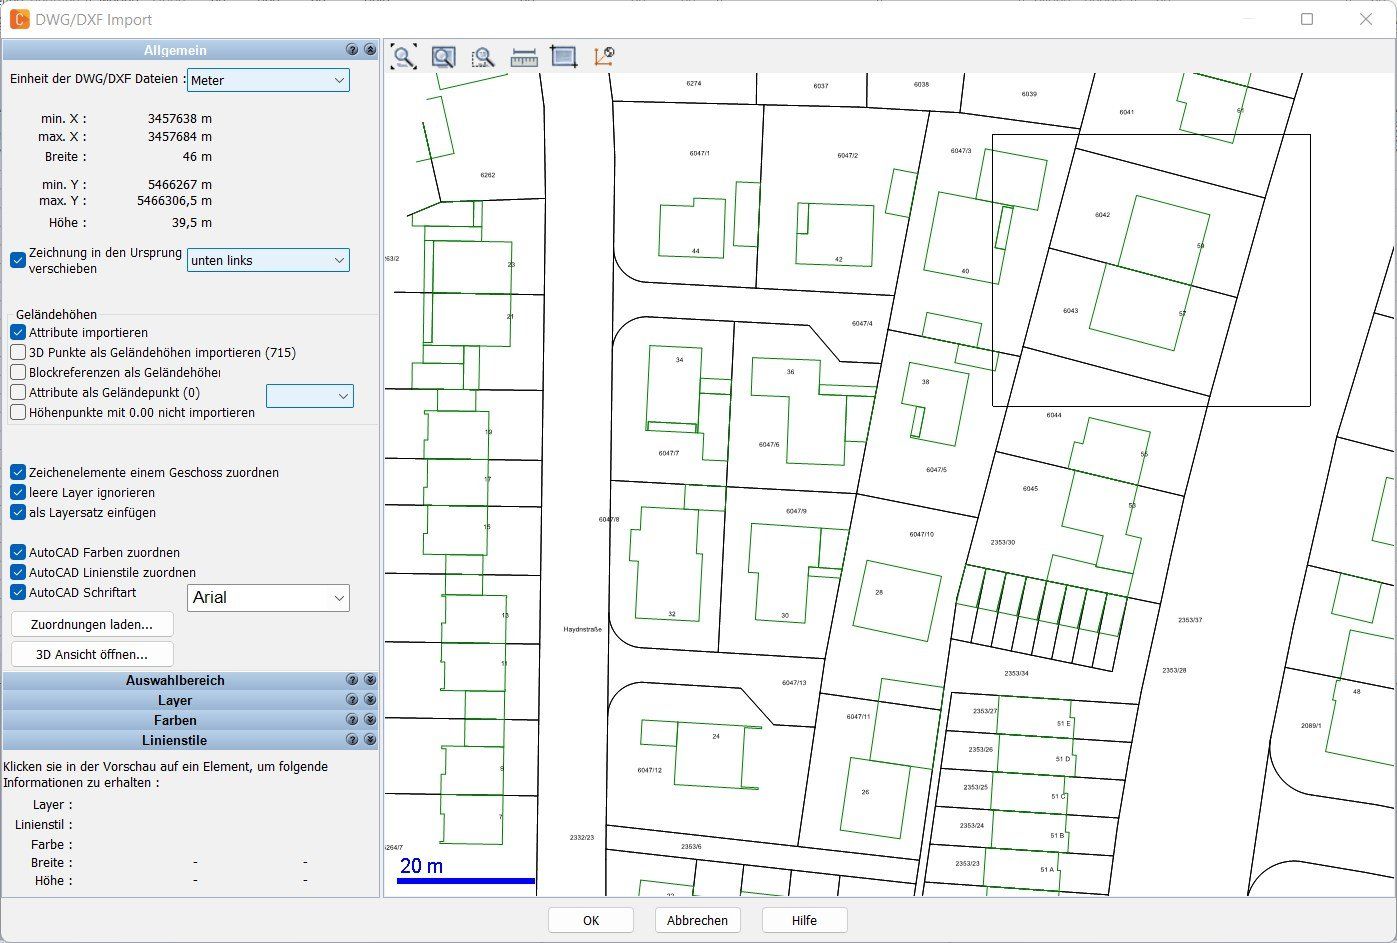Open the Arial font dropdown
Image resolution: width=1397 pixels, height=943 pixels.
click(x=268, y=598)
